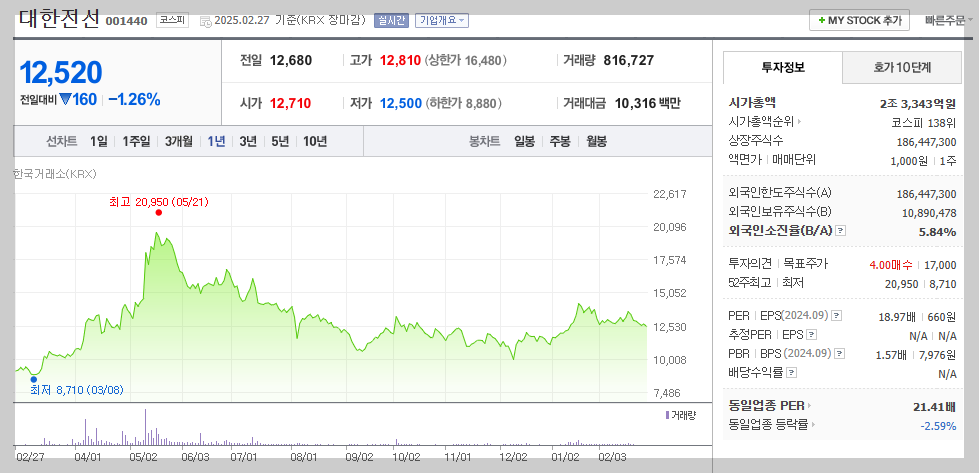Switch to the 투자정보 tab
Screen dimensions: 979x473
783,68
